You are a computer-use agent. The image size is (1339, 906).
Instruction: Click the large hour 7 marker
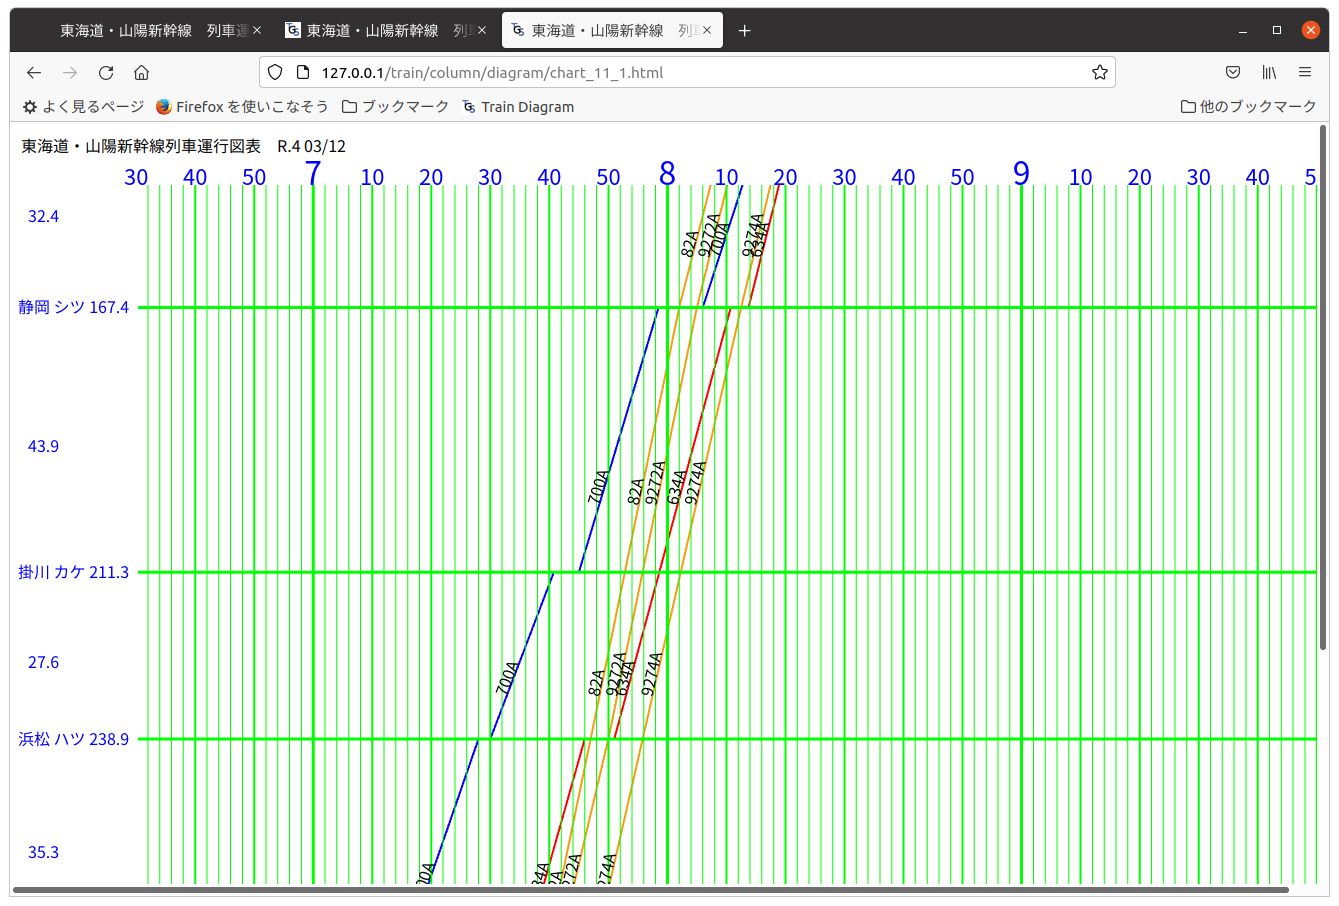pos(313,174)
